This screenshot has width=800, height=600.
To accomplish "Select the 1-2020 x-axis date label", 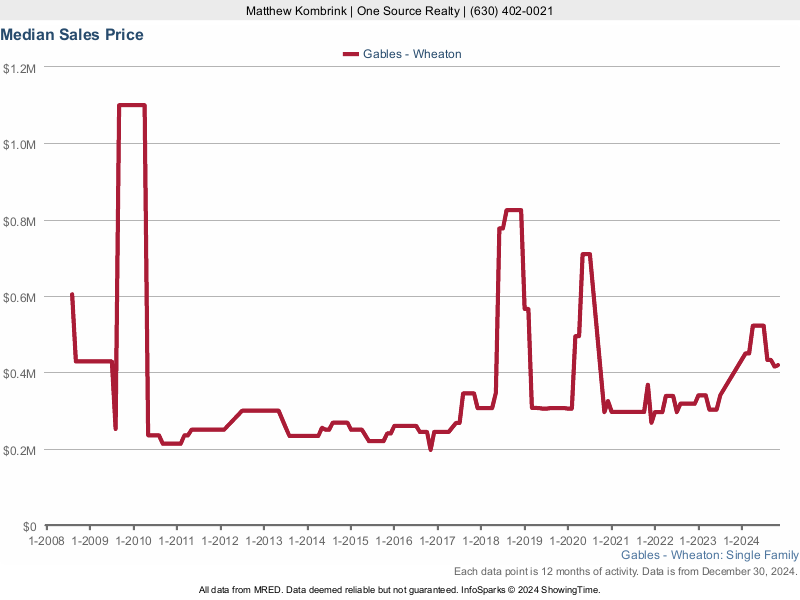I will click(567, 541).
